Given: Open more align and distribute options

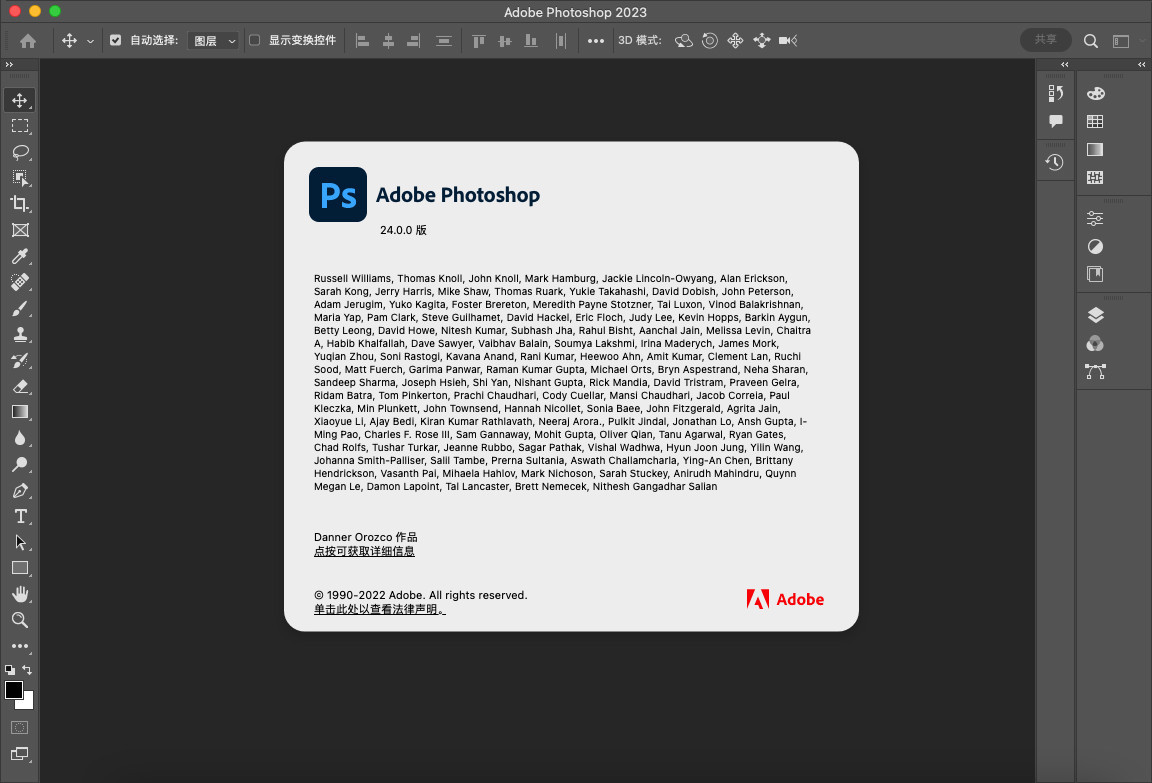Looking at the screenshot, I should [x=596, y=41].
